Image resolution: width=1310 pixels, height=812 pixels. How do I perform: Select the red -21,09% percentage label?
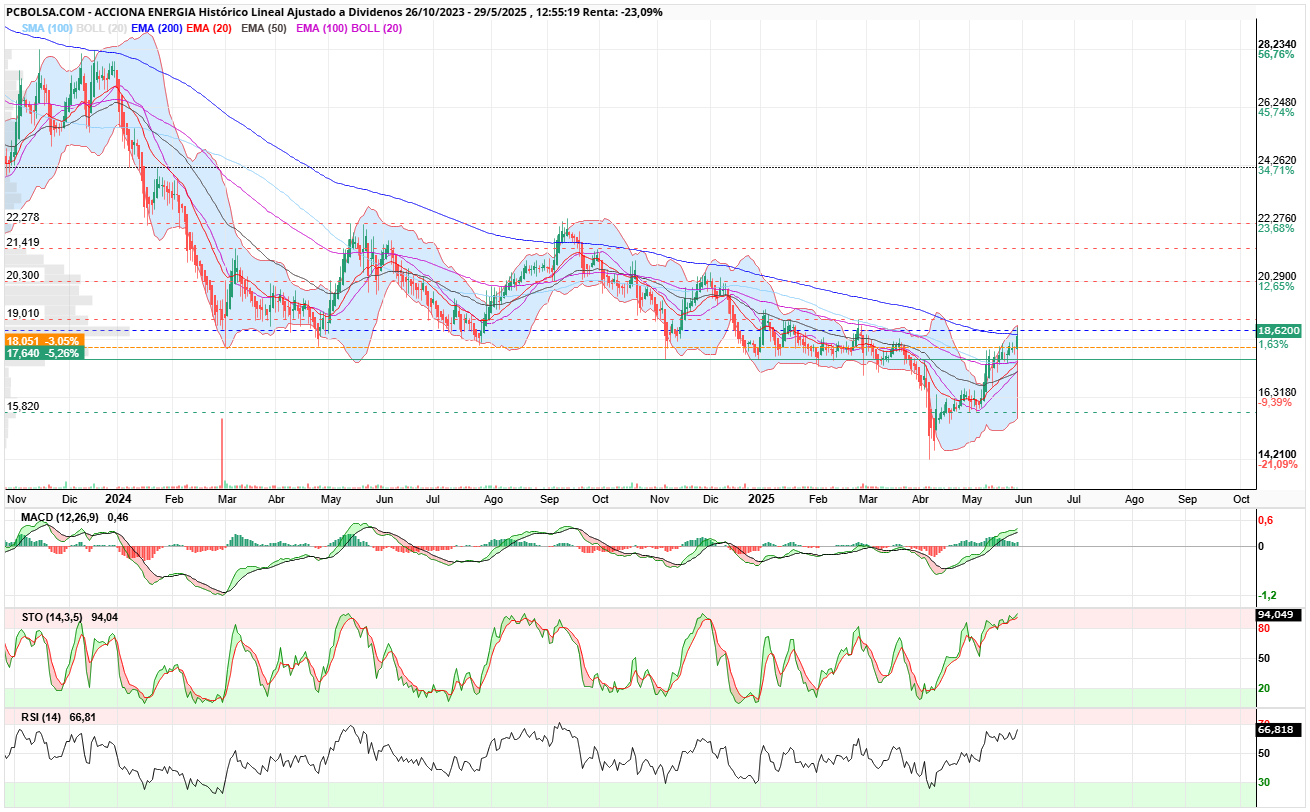pos(1277,464)
